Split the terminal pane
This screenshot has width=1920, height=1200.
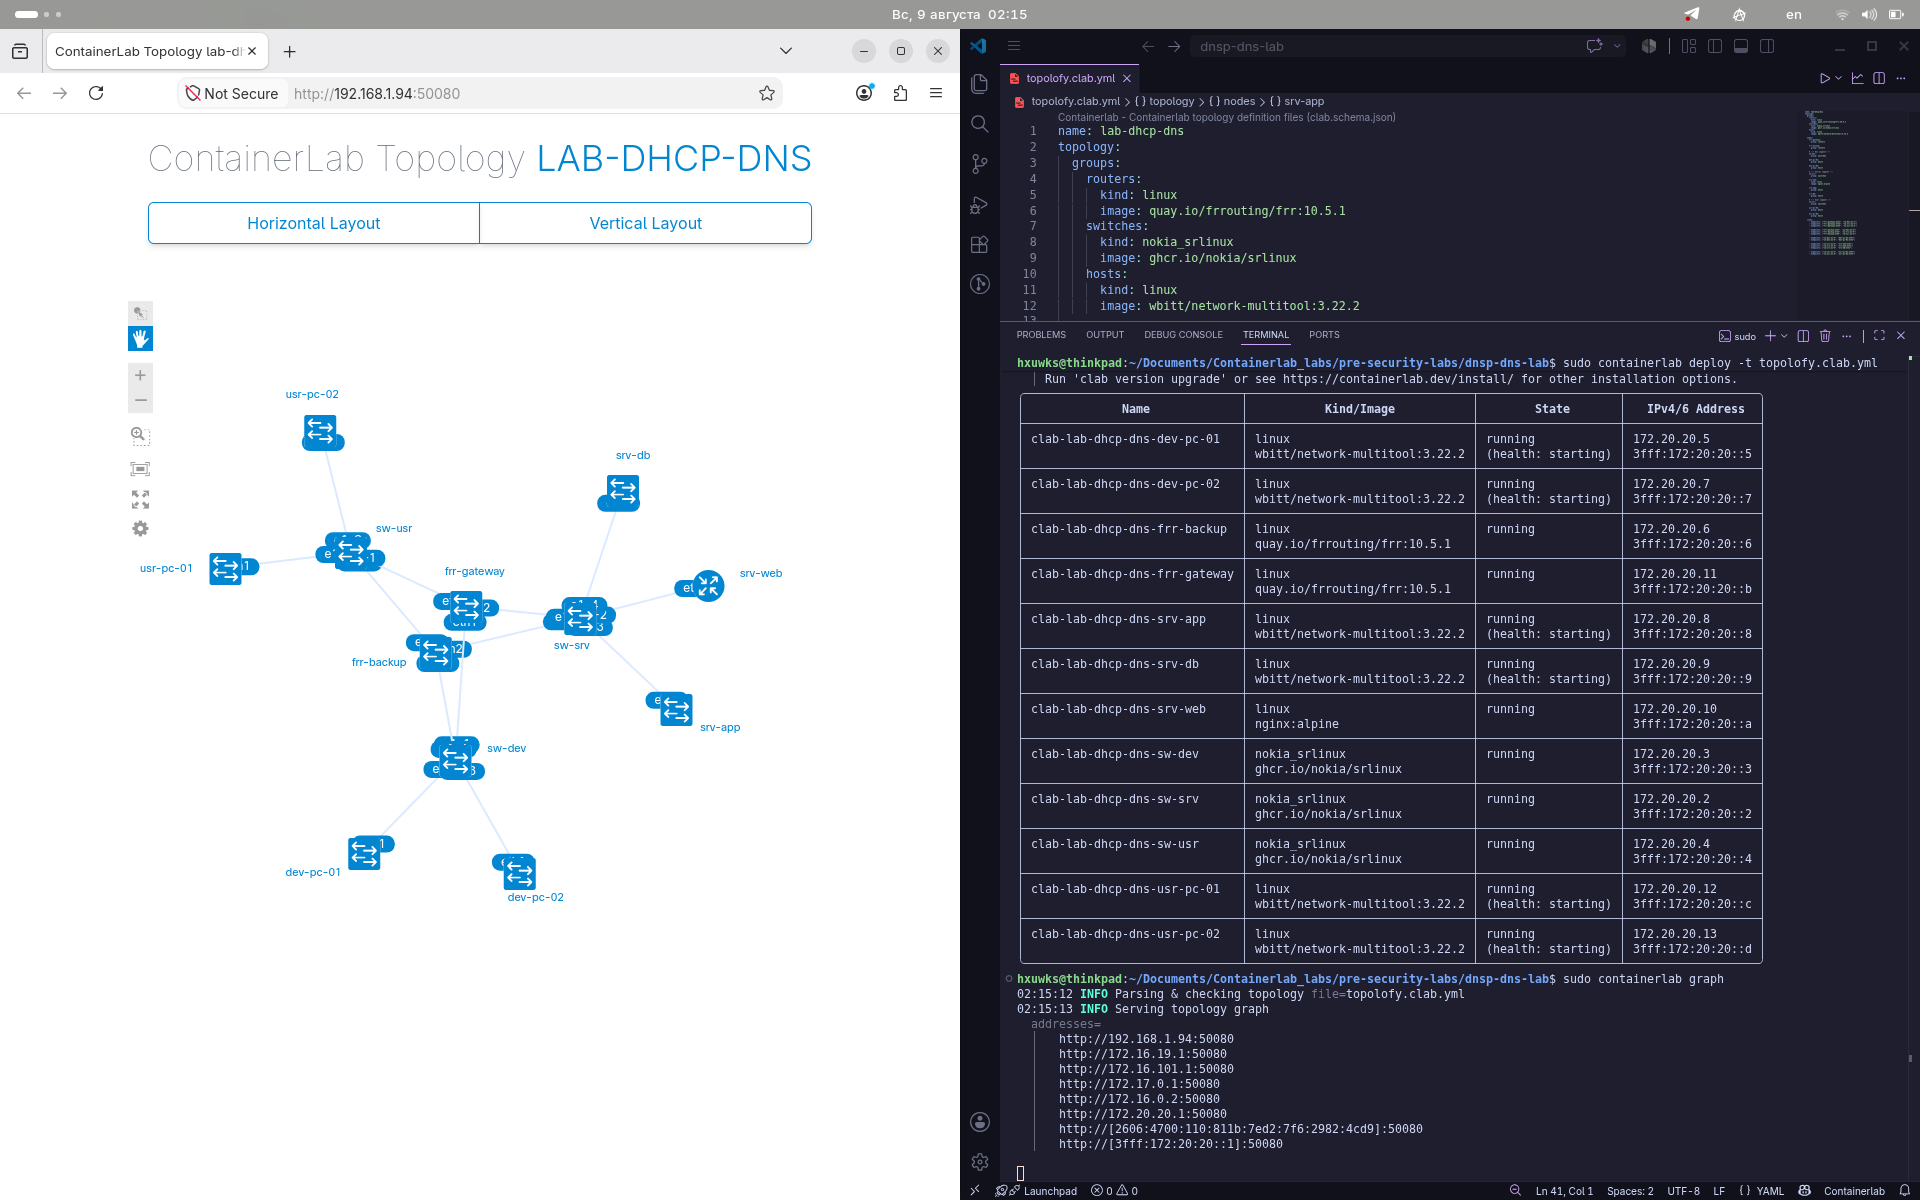tap(1803, 336)
